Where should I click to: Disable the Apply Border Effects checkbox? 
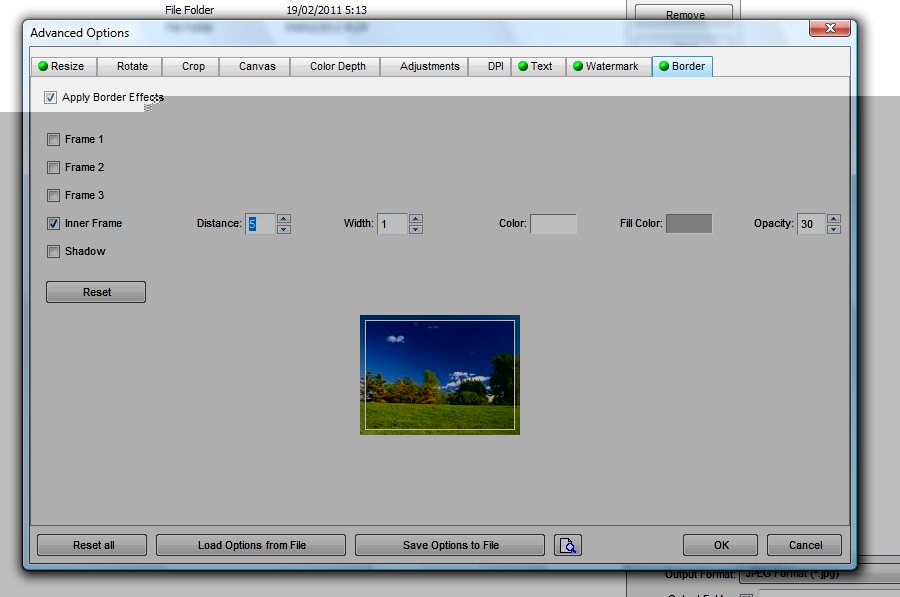(51, 97)
